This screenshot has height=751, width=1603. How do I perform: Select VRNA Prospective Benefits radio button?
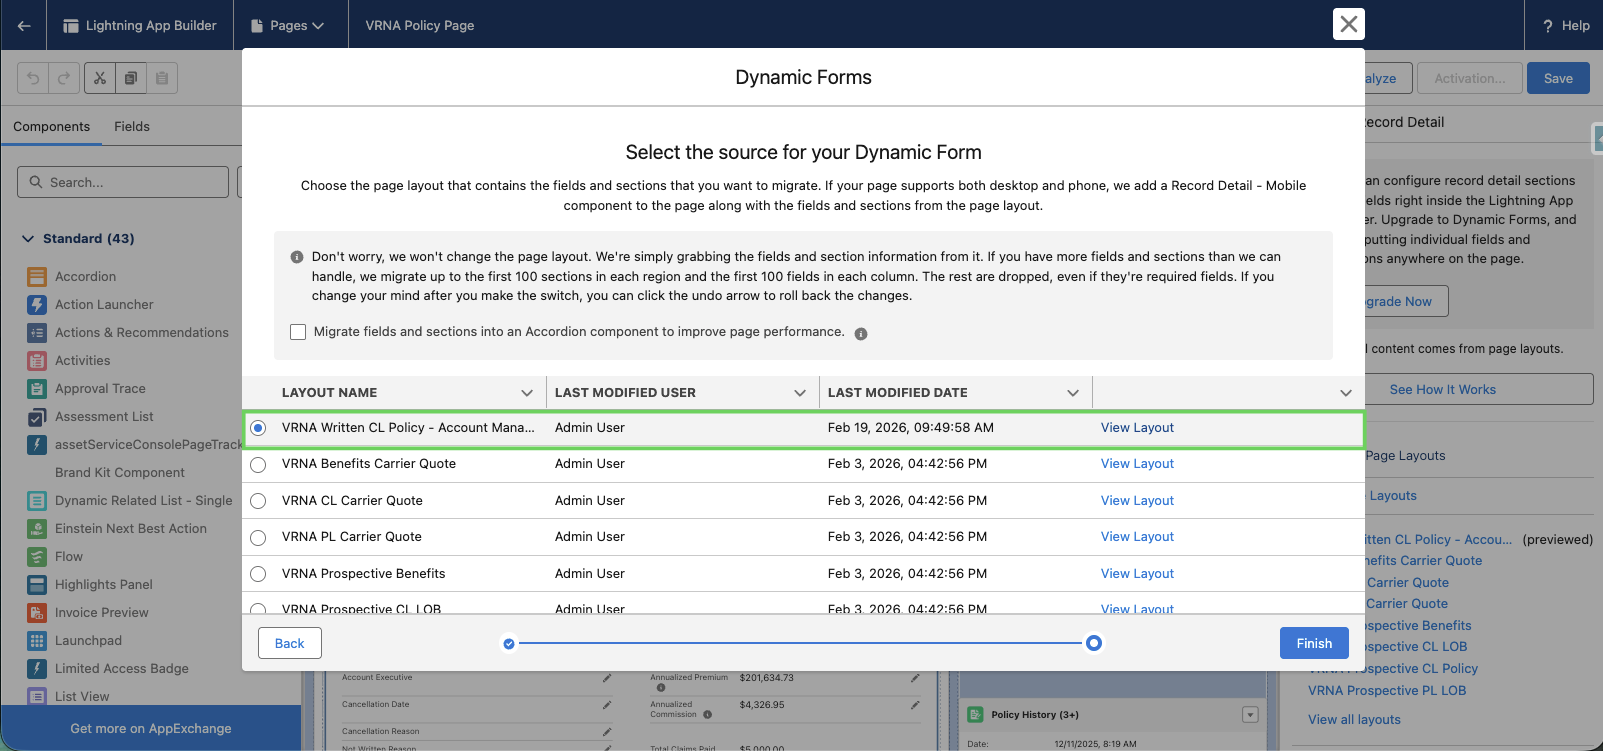(x=258, y=574)
